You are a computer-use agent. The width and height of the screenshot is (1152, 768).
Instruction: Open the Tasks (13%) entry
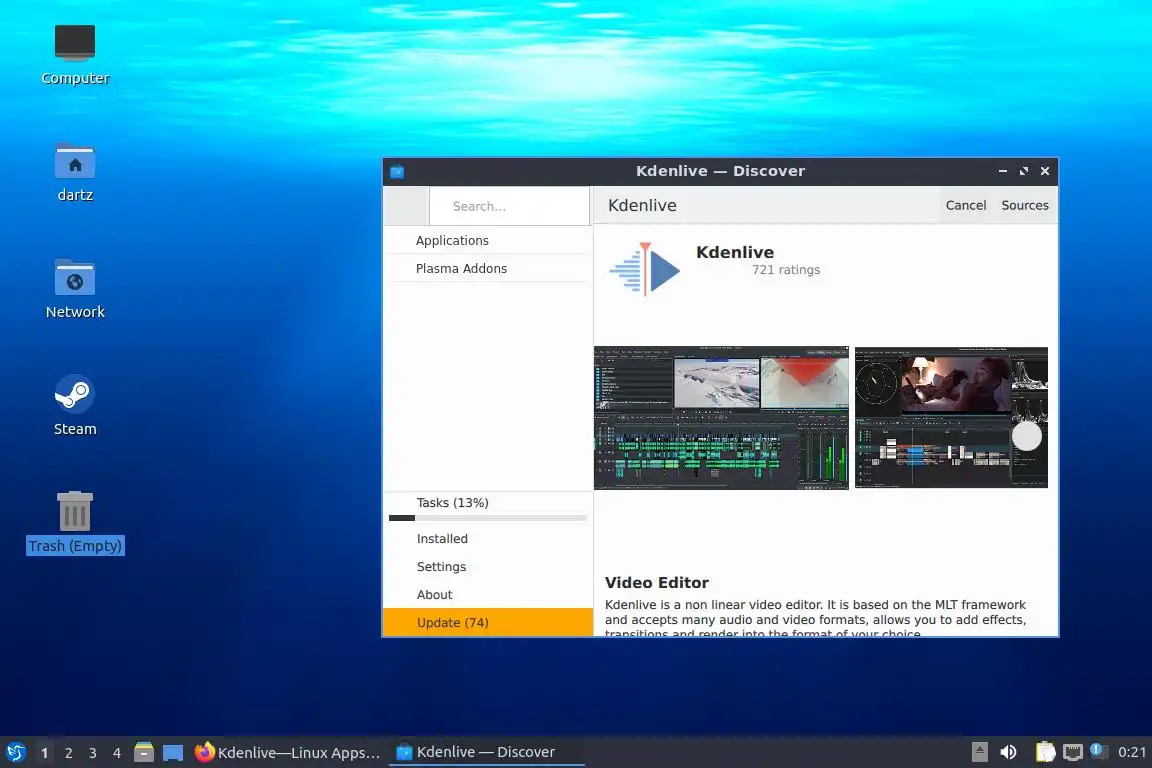point(488,503)
